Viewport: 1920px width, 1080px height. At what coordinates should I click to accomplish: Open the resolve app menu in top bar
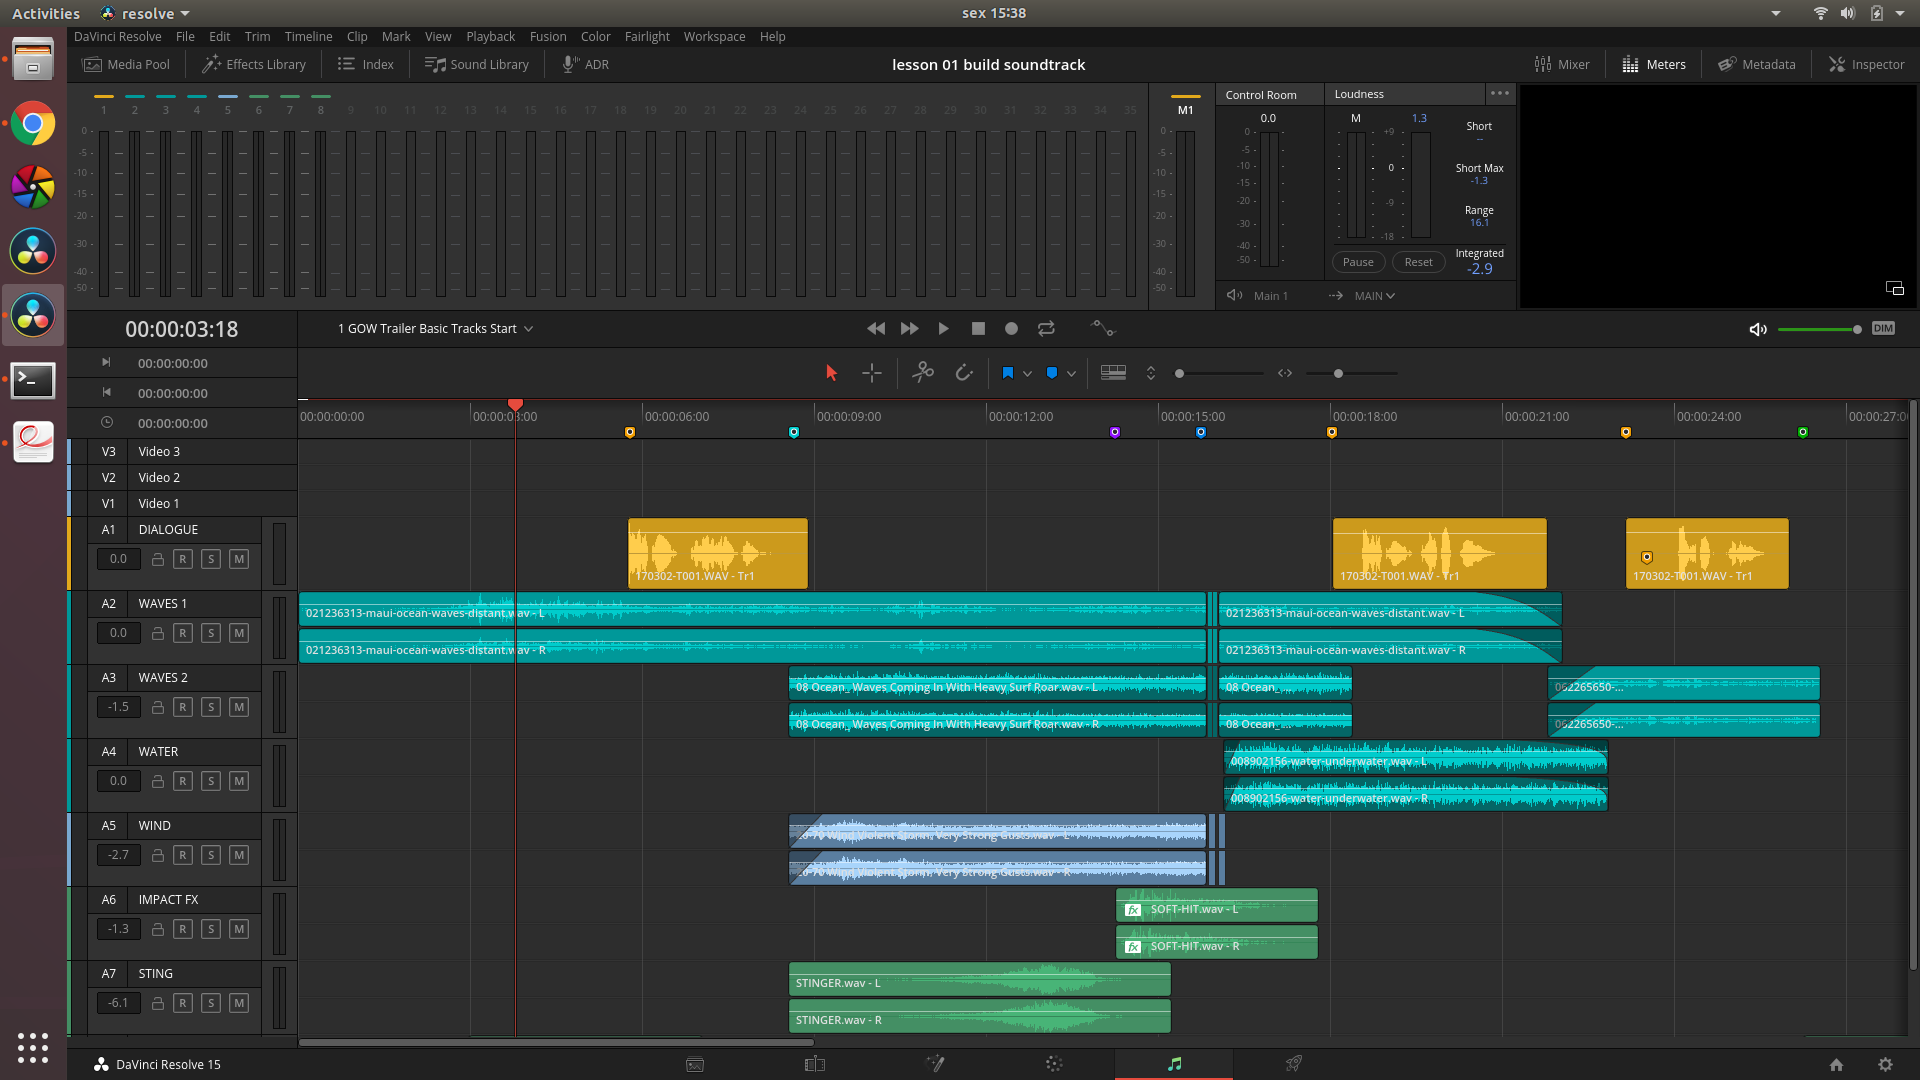click(146, 13)
